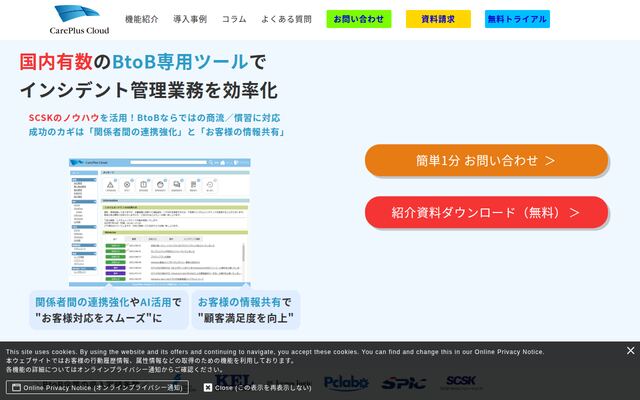
Task: Open the 機能紹介 menu item
Action: 142,19
